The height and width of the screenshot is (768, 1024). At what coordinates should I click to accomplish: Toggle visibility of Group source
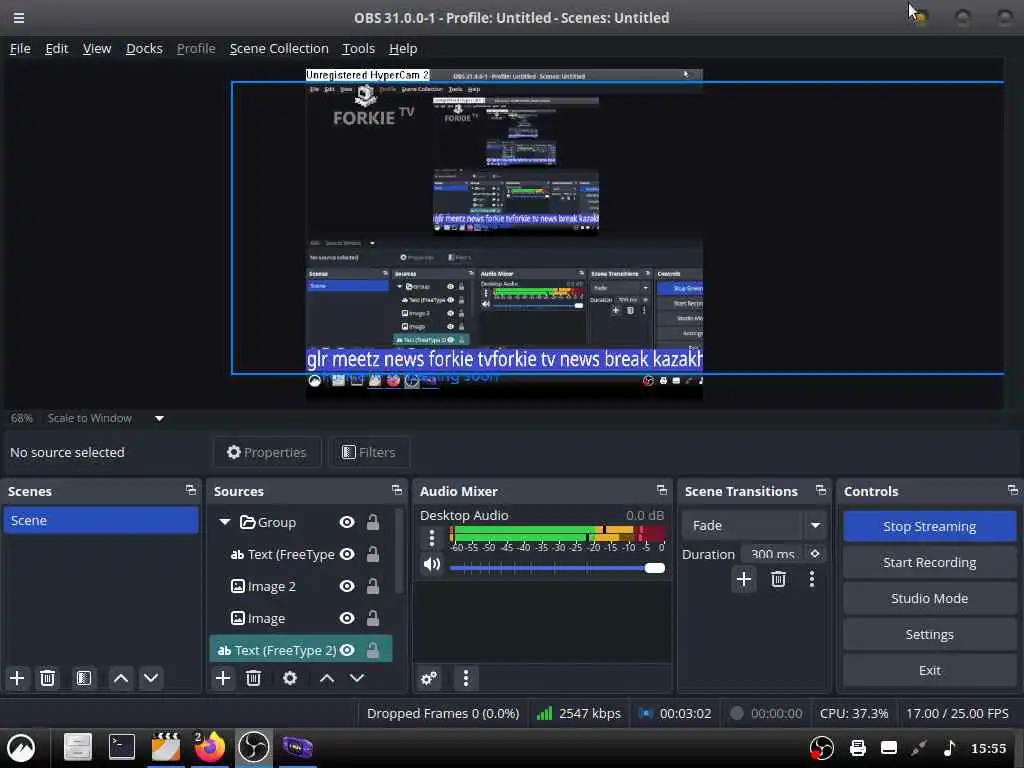pyautogui.click(x=347, y=522)
